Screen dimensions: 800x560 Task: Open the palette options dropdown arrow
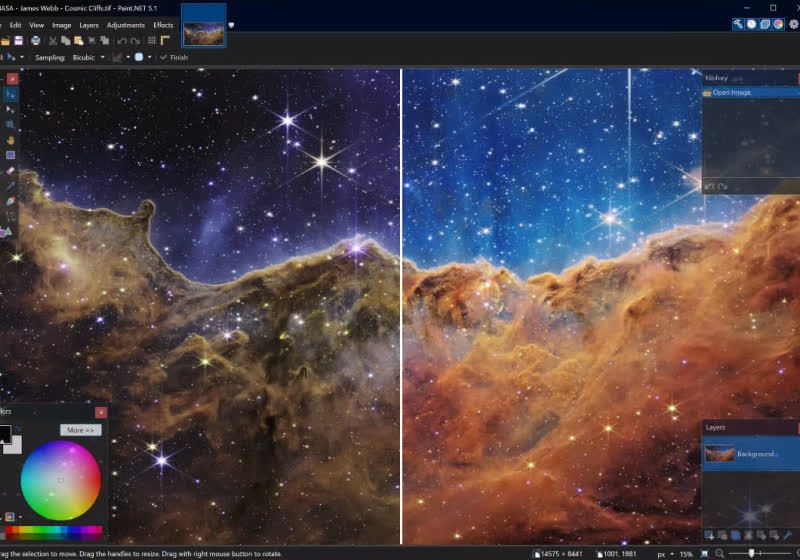[x=20, y=517]
